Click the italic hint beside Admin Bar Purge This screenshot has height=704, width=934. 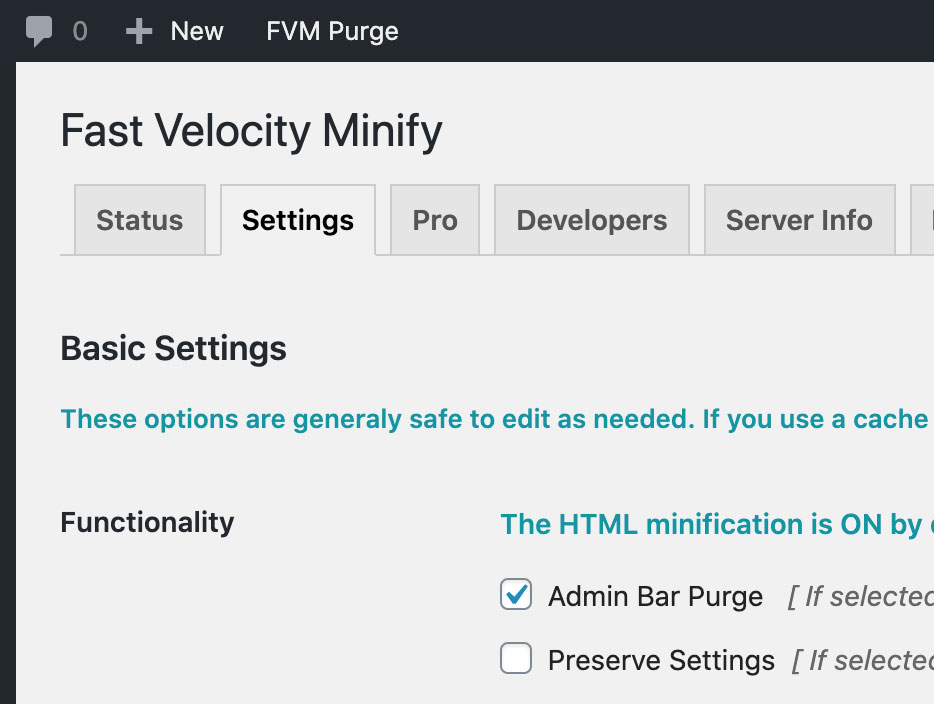click(x=861, y=596)
